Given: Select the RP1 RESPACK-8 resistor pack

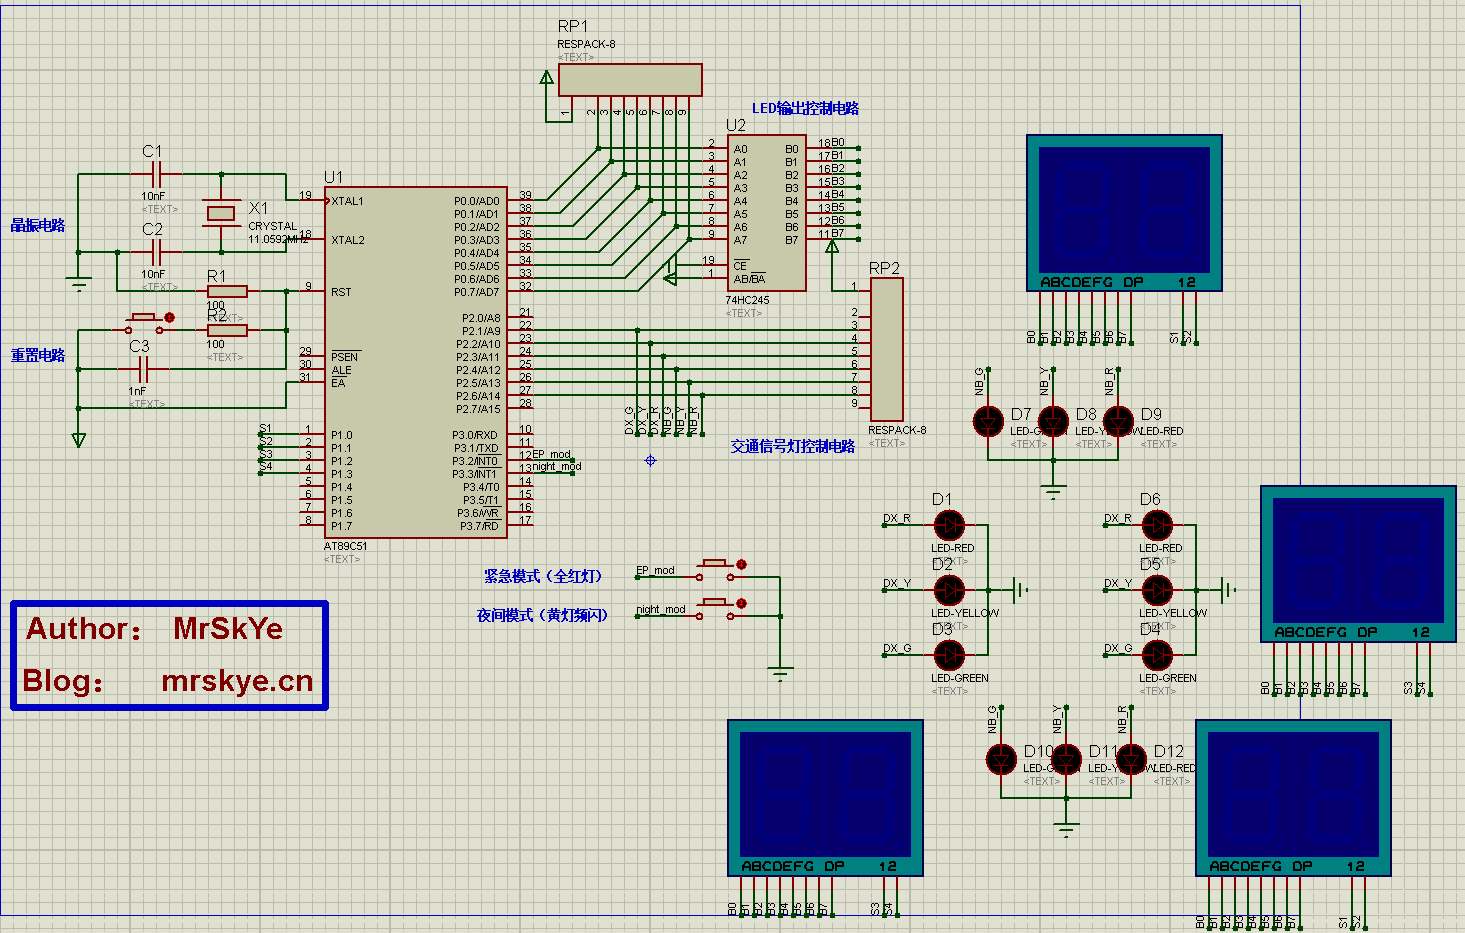Looking at the screenshot, I should pos(630,80).
